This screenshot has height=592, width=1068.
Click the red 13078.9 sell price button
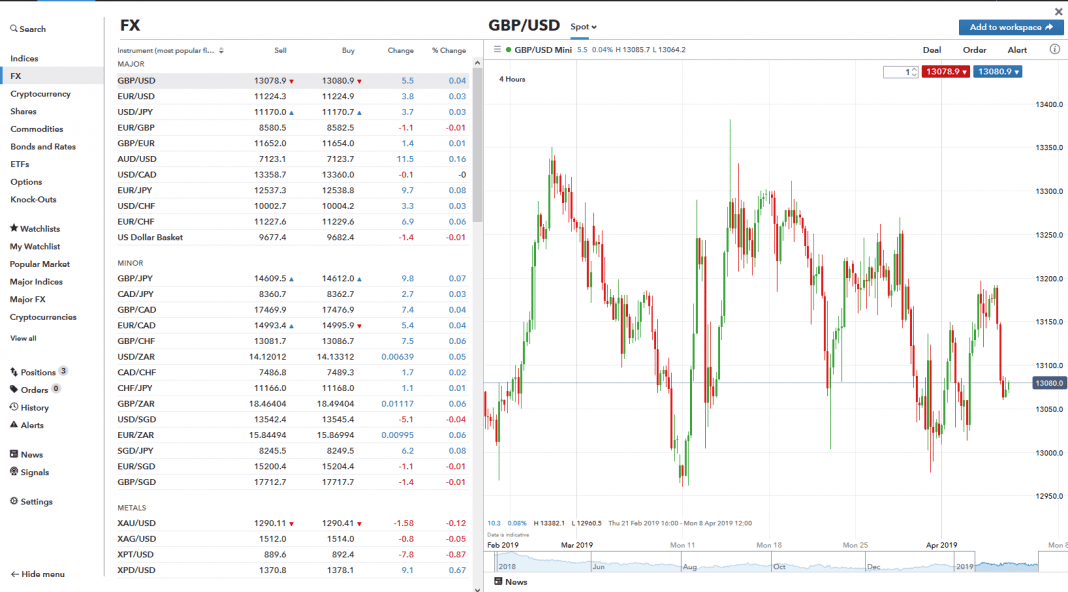click(x=945, y=72)
